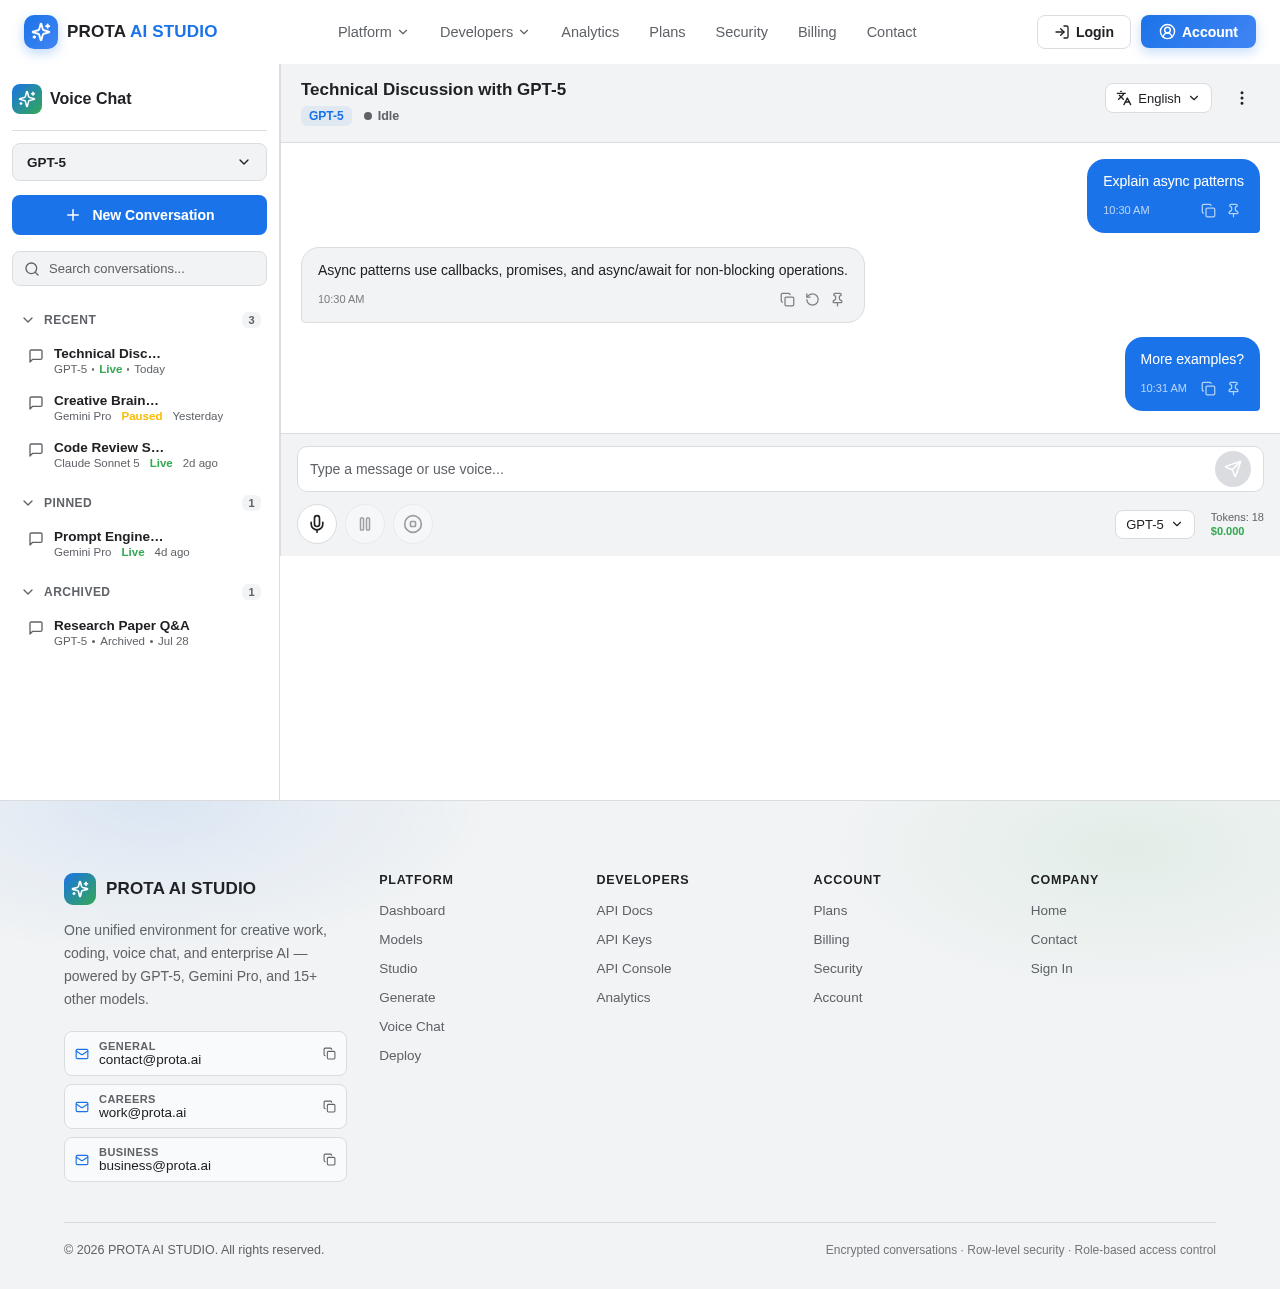Start voice input with the microphone button

tap(317, 524)
